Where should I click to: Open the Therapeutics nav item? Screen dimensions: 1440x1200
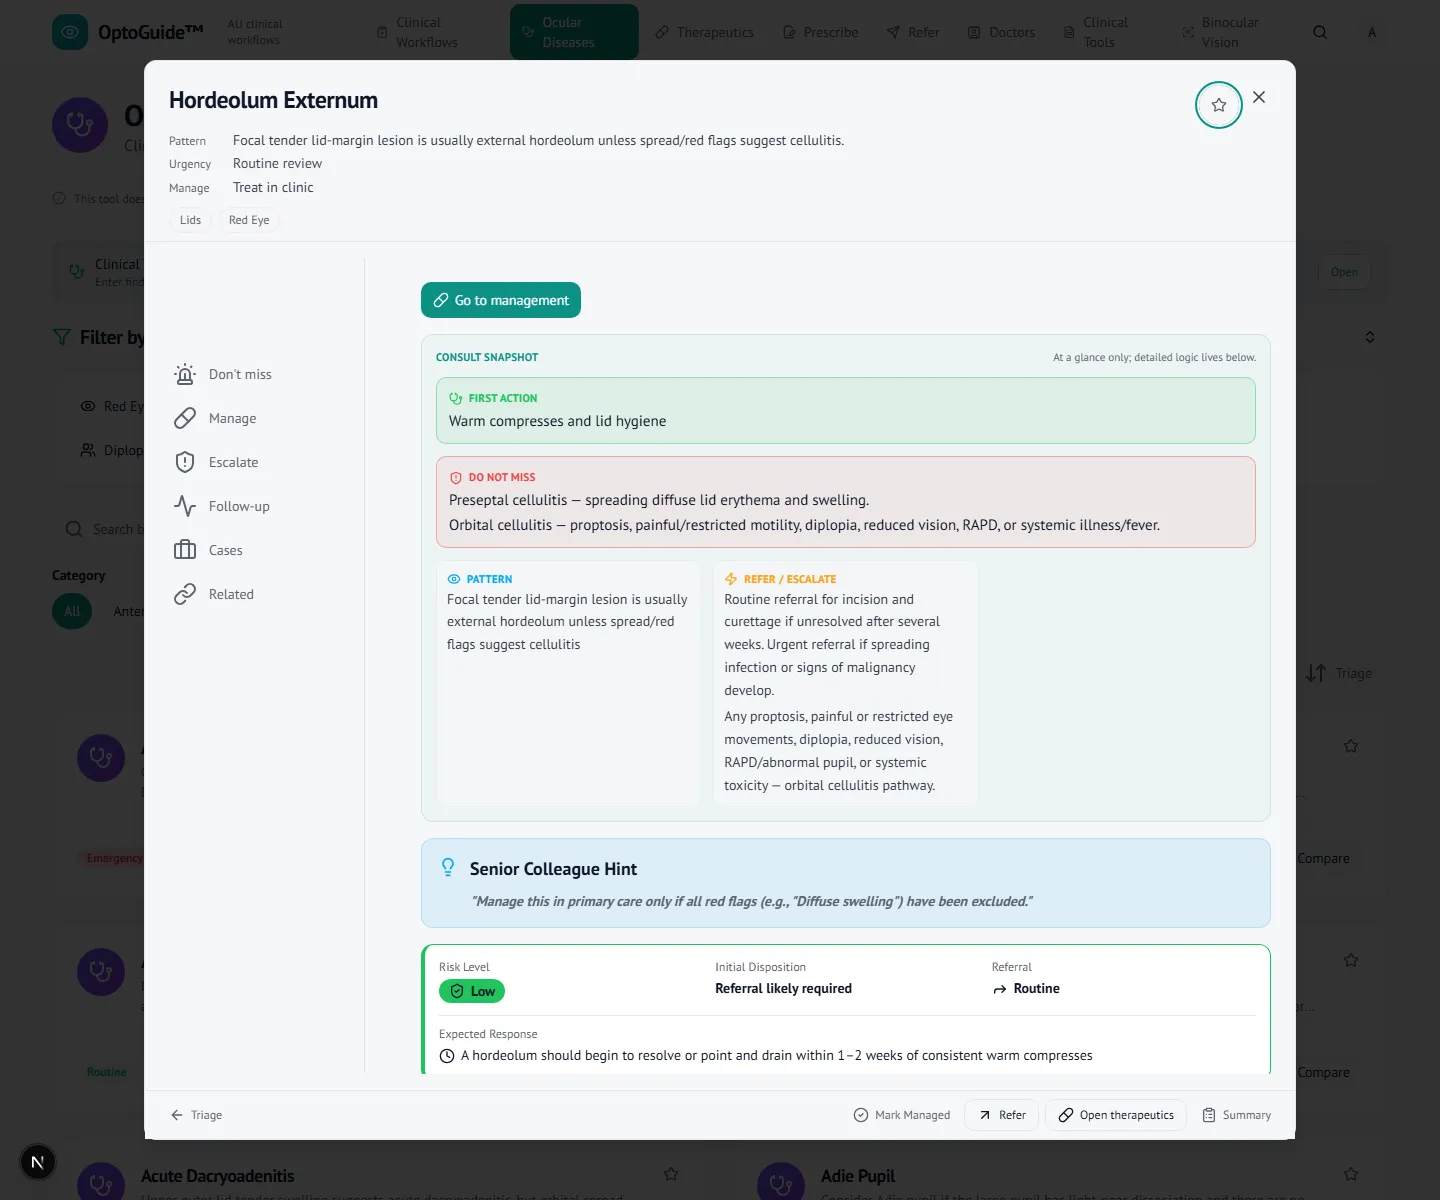(705, 32)
